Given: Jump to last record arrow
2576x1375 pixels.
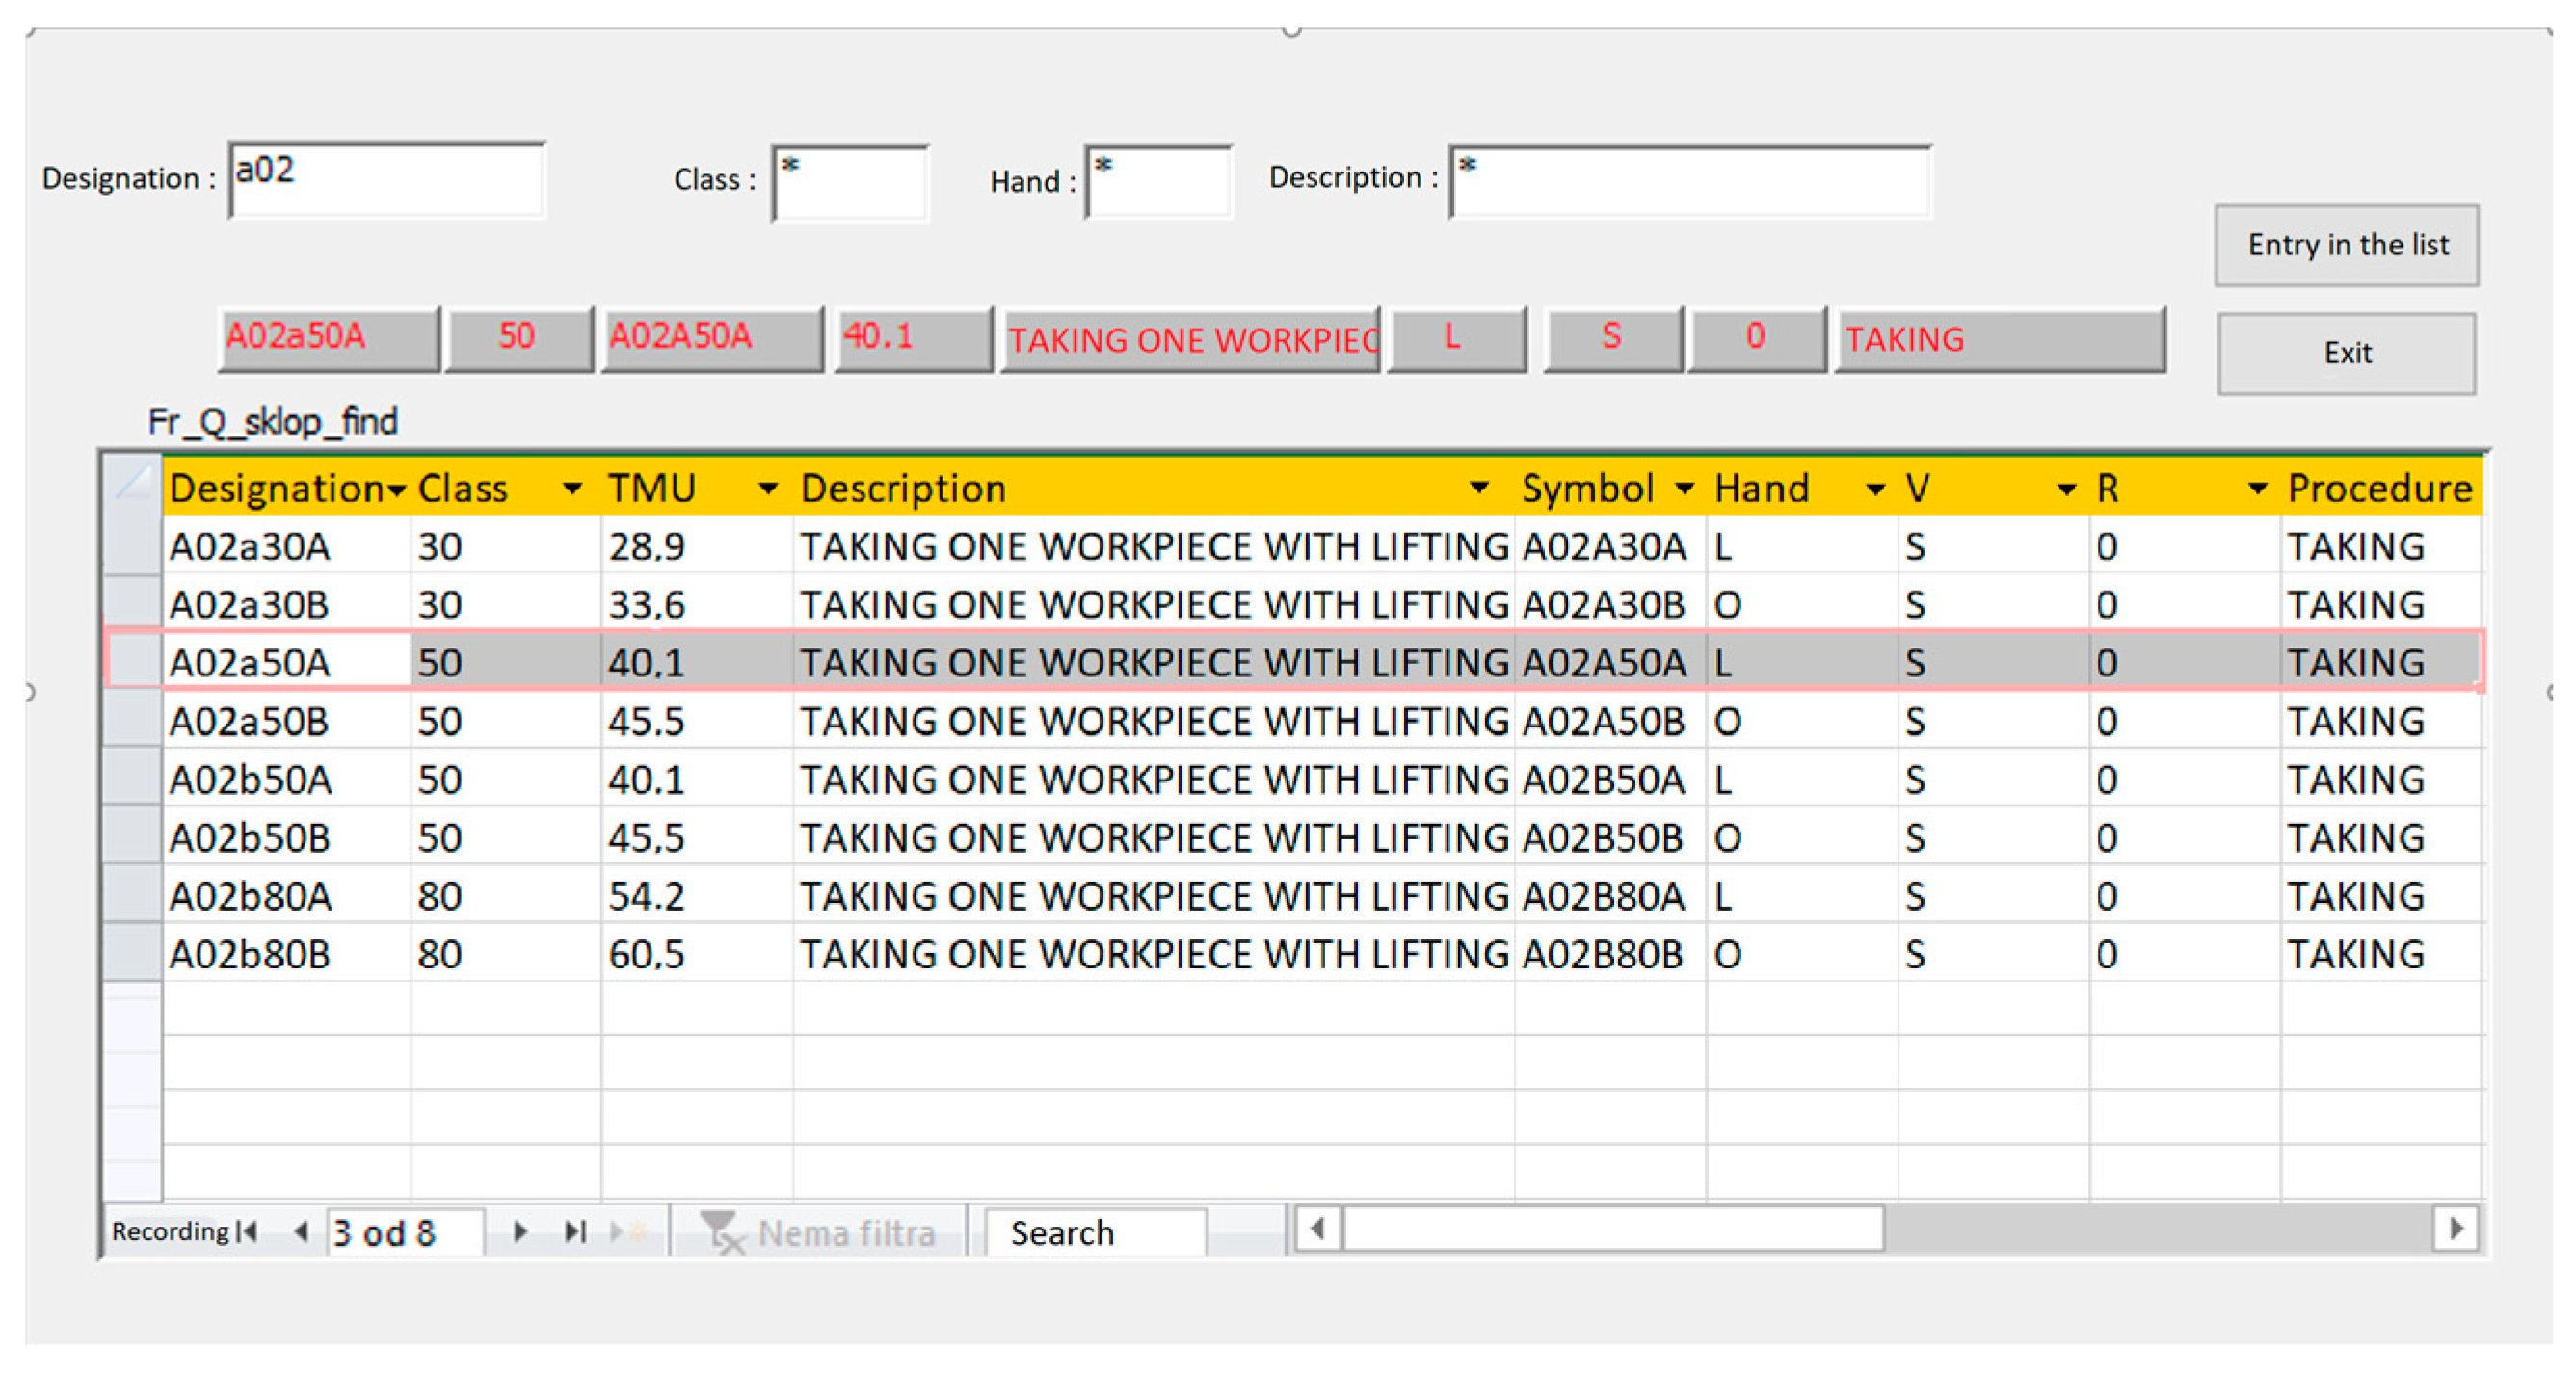Looking at the screenshot, I should (x=575, y=1231).
